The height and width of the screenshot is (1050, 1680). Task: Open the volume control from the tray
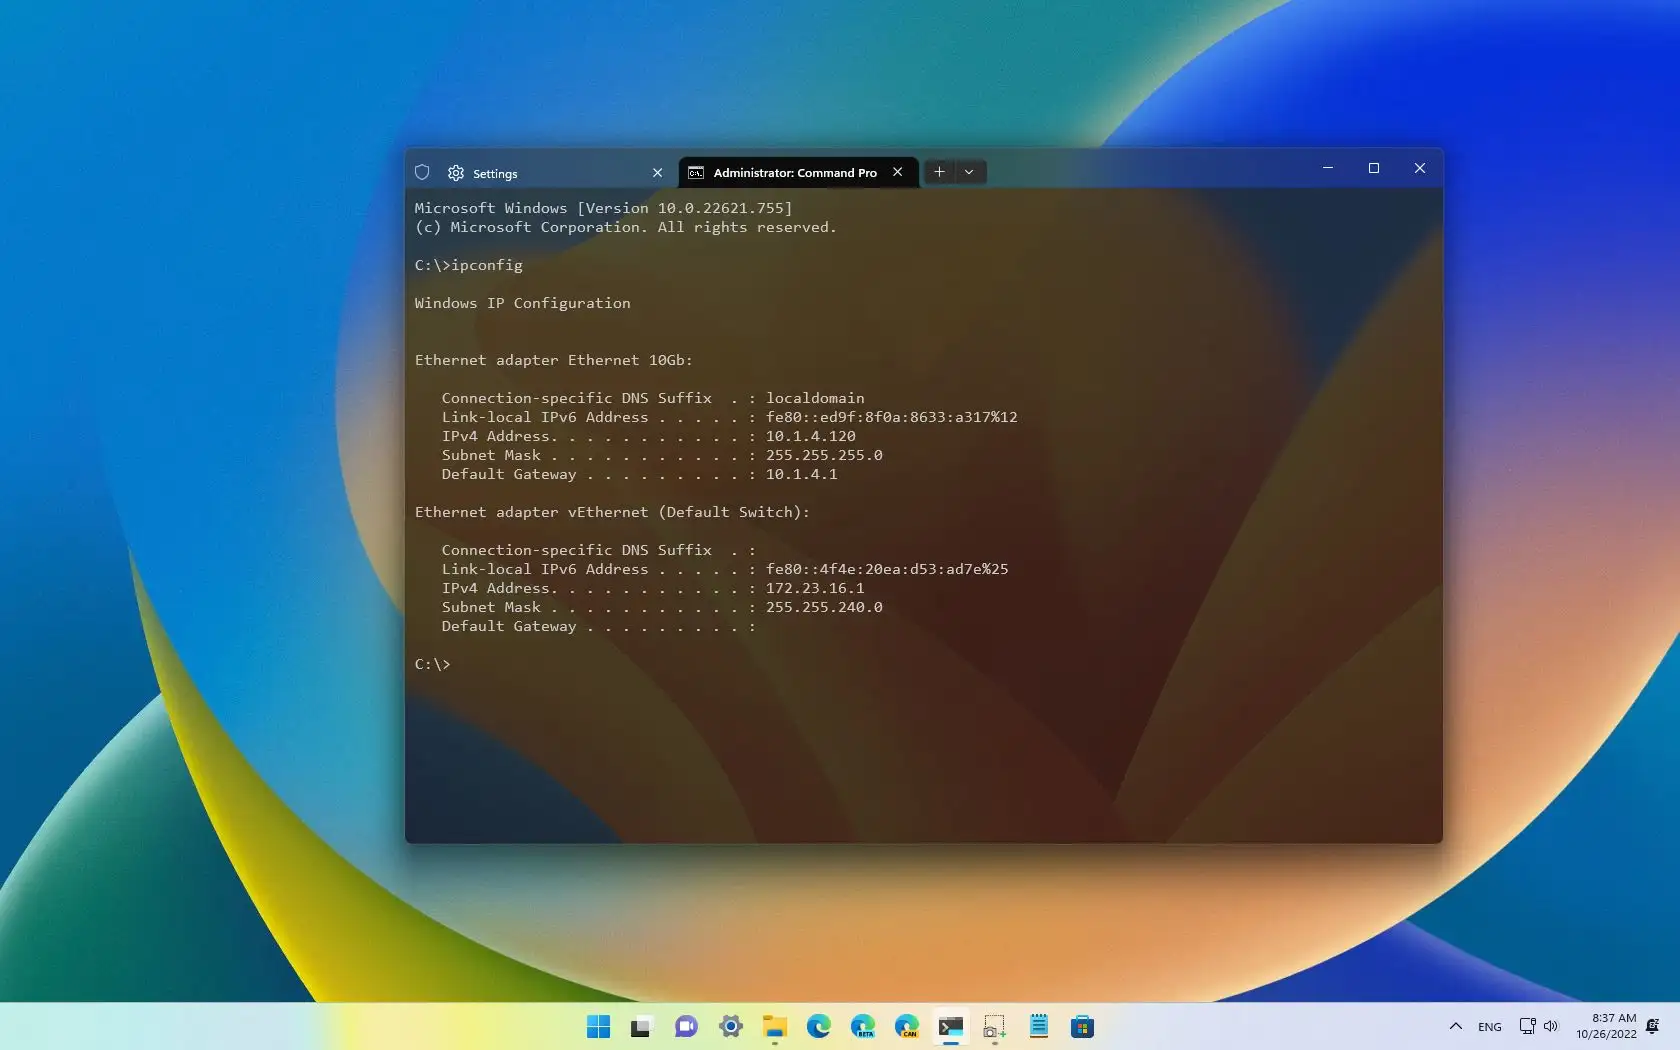(x=1551, y=1027)
